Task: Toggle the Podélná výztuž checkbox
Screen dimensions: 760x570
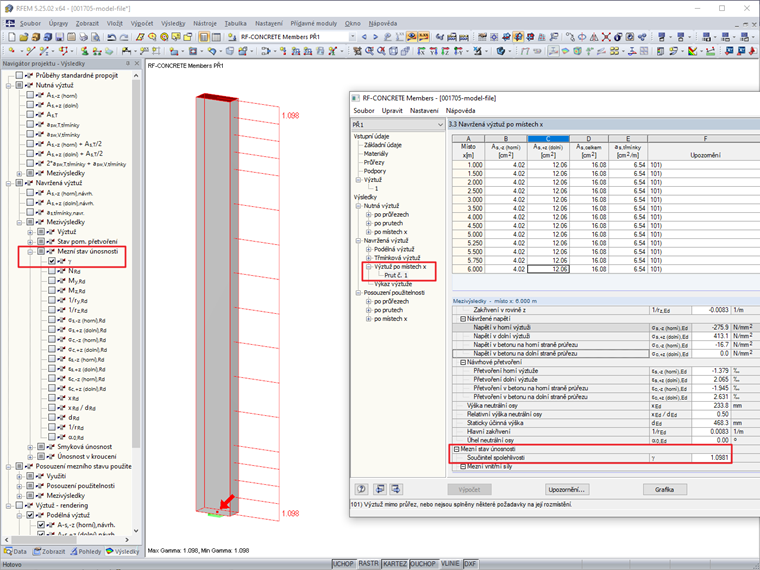Action: (30, 515)
